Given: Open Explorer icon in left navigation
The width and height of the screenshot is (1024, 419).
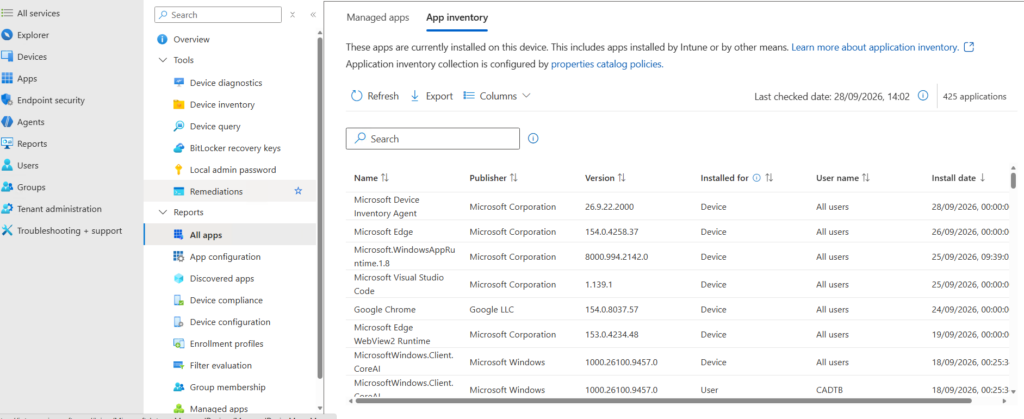Looking at the screenshot, I should (7, 35).
